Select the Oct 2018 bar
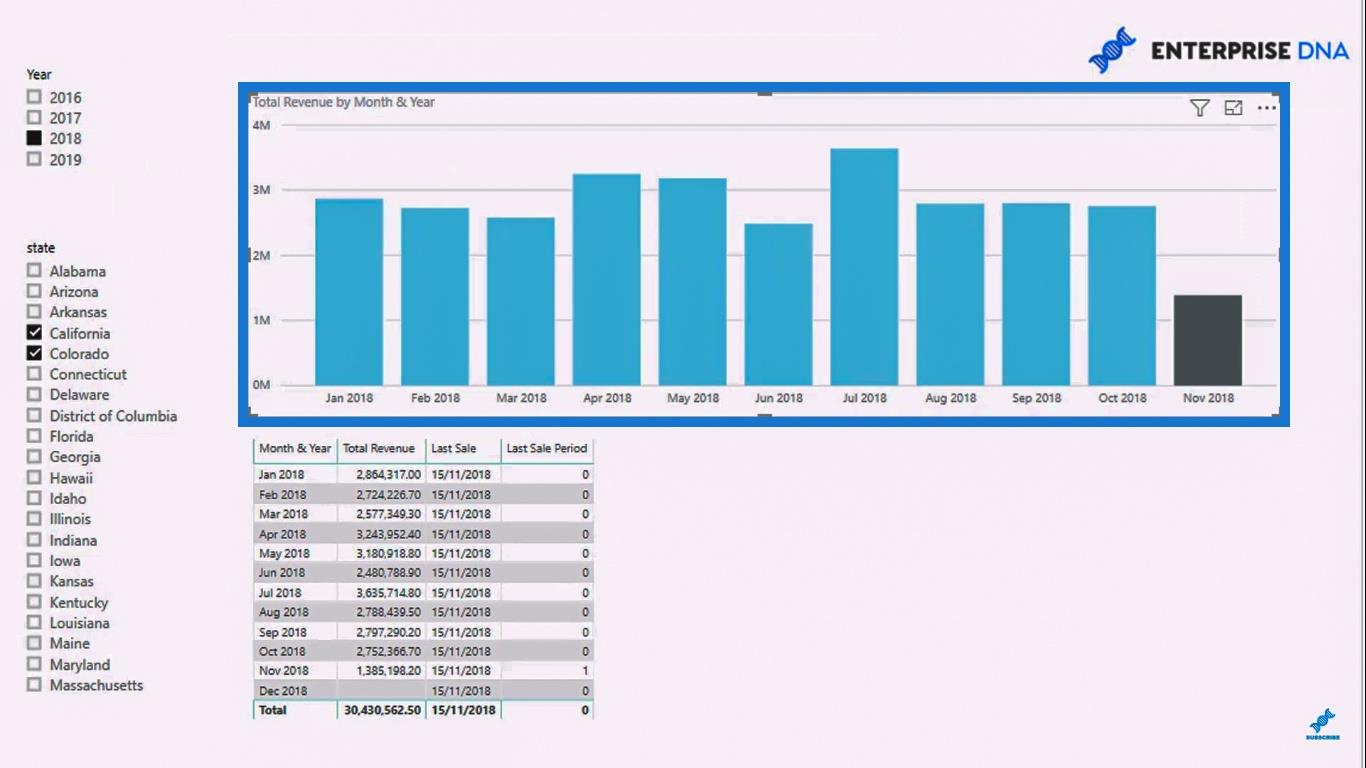The width and height of the screenshot is (1366, 768). (1122, 295)
